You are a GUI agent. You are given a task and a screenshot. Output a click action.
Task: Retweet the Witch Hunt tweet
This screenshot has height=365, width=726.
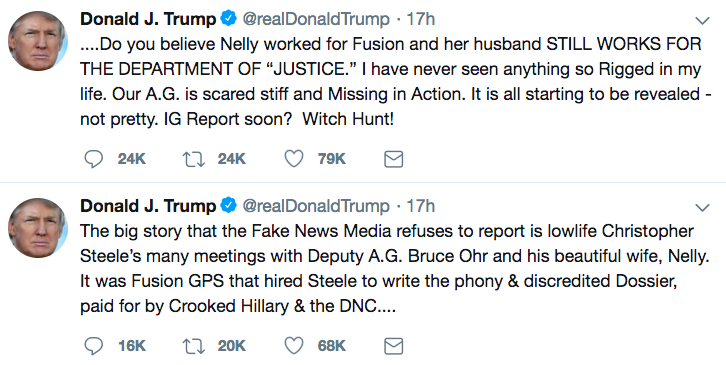tap(194, 159)
